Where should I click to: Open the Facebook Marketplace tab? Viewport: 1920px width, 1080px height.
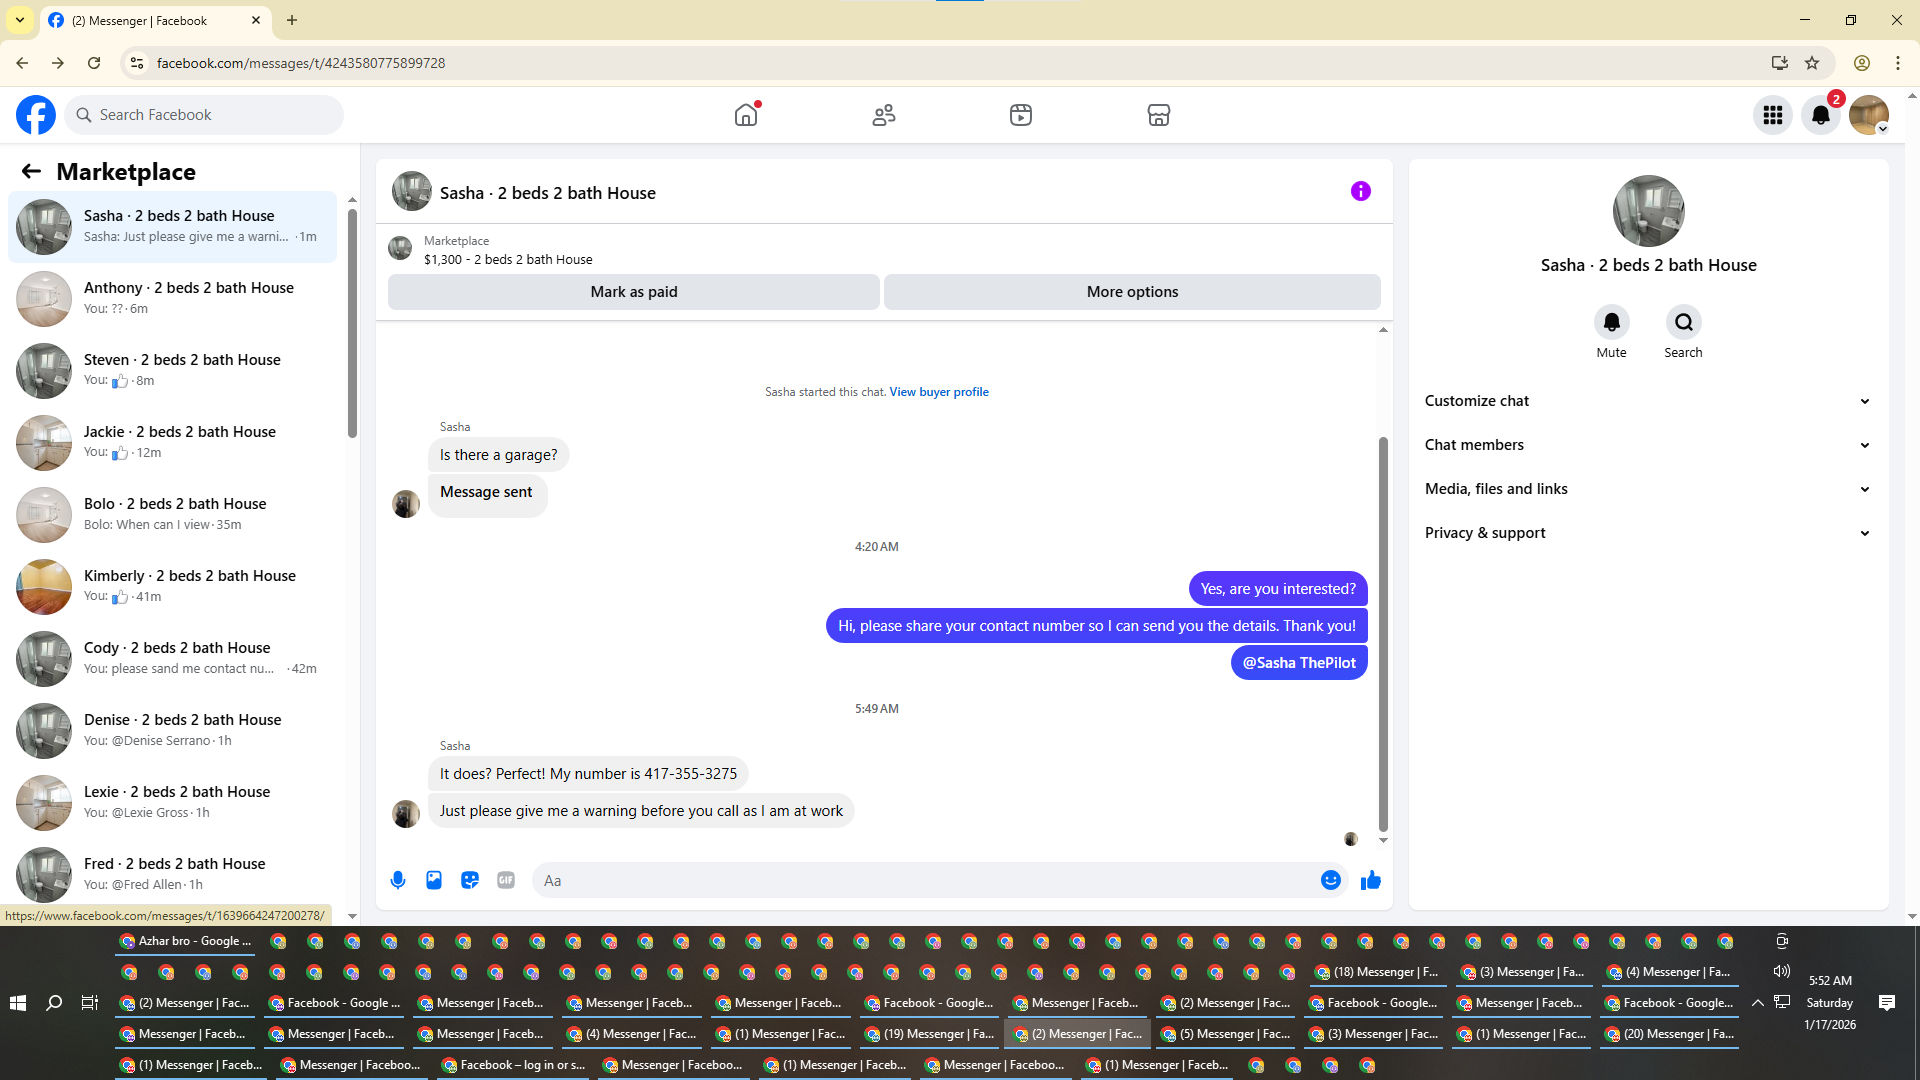coord(1158,115)
